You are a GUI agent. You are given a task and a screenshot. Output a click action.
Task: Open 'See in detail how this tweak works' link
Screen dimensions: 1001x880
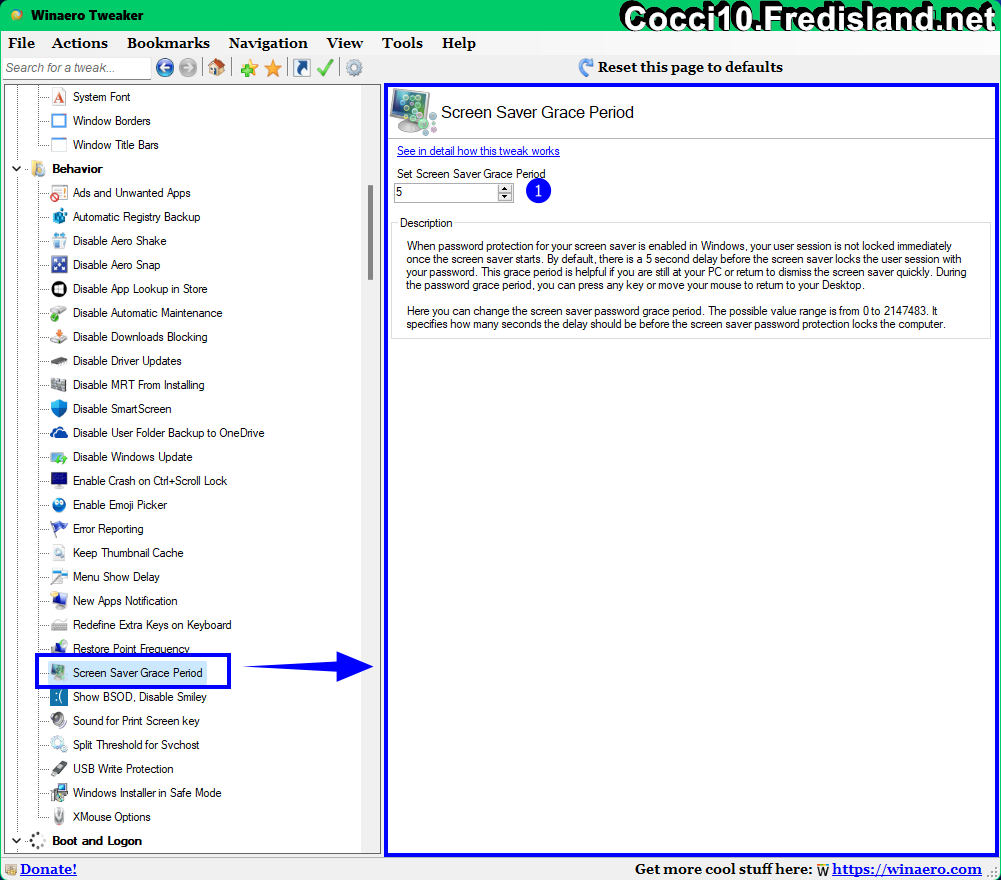pos(478,151)
